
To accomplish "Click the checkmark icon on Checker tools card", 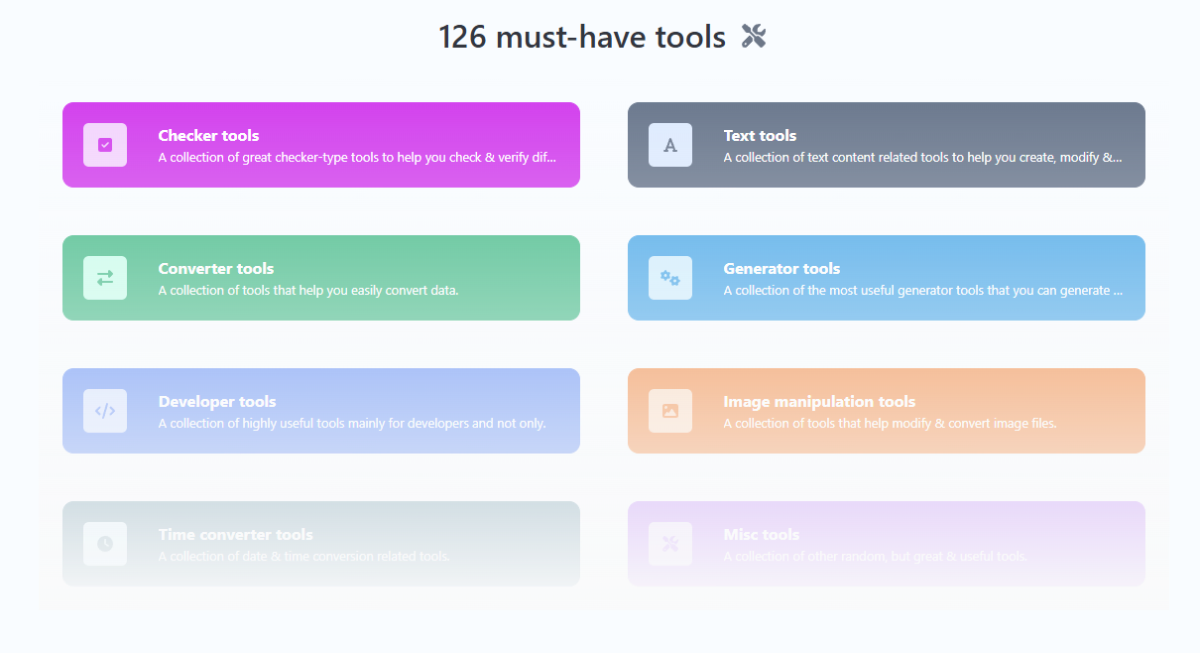I will coord(105,145).
